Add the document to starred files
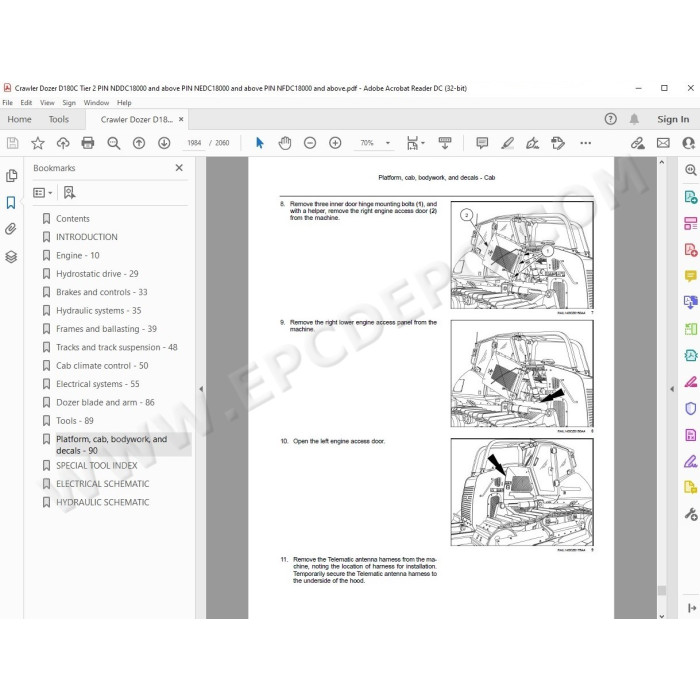700x700 pixels. tap(38, 143)
